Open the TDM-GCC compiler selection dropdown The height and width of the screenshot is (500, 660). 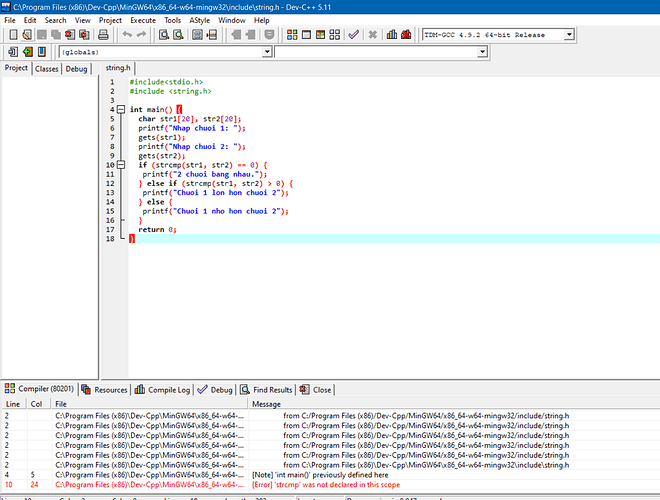point(569,35)
